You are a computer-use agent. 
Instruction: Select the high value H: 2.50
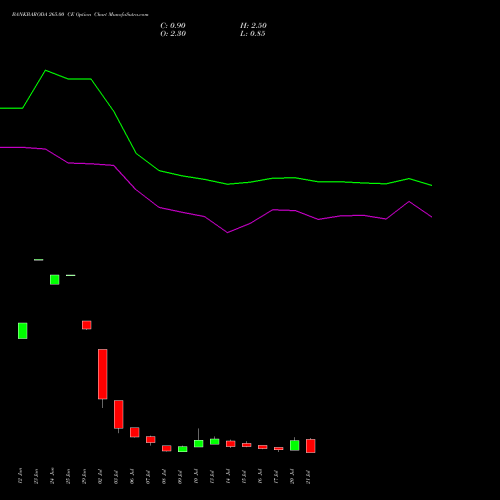click(253, 26)
